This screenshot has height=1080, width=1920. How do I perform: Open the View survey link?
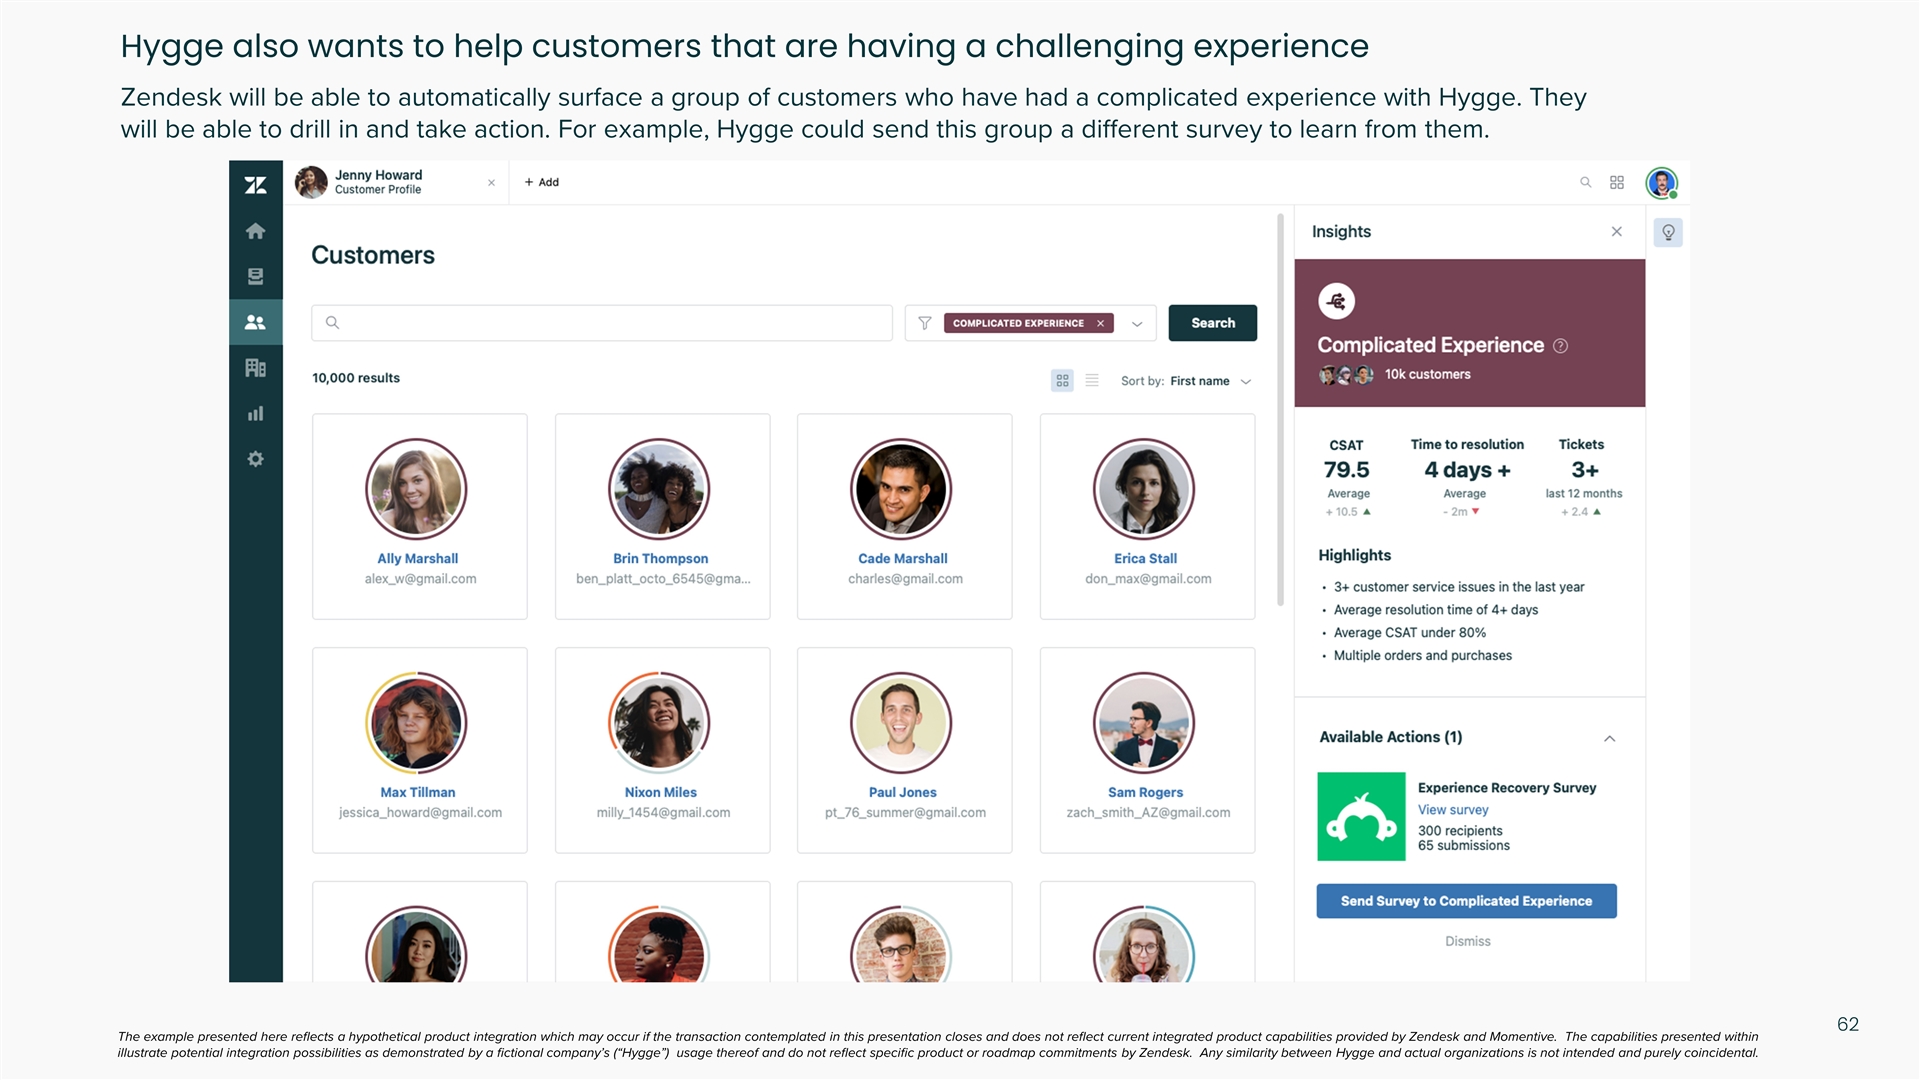click(1453, 810)
